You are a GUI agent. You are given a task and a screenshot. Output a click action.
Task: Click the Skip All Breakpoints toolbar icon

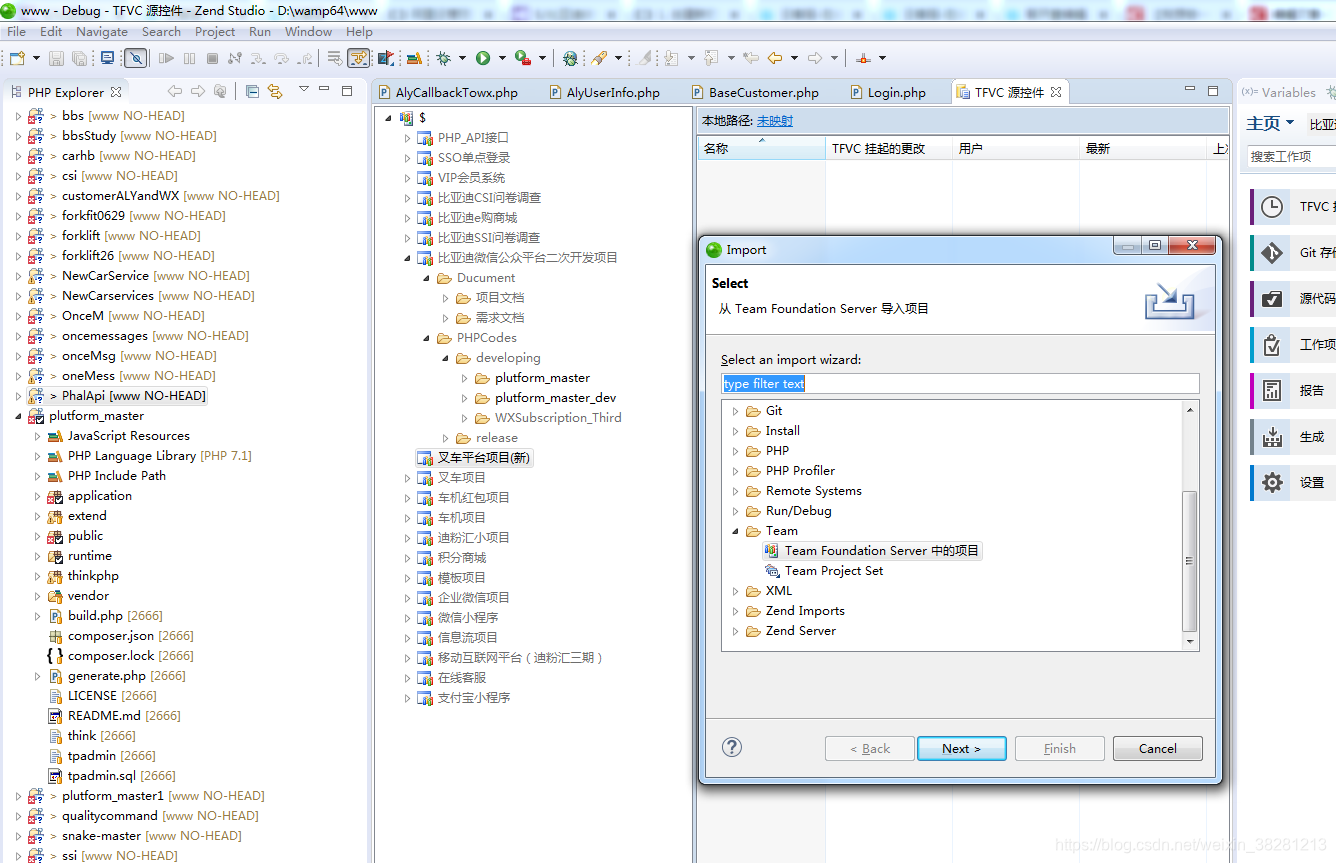pyautogui.click(x=136, y=58)
